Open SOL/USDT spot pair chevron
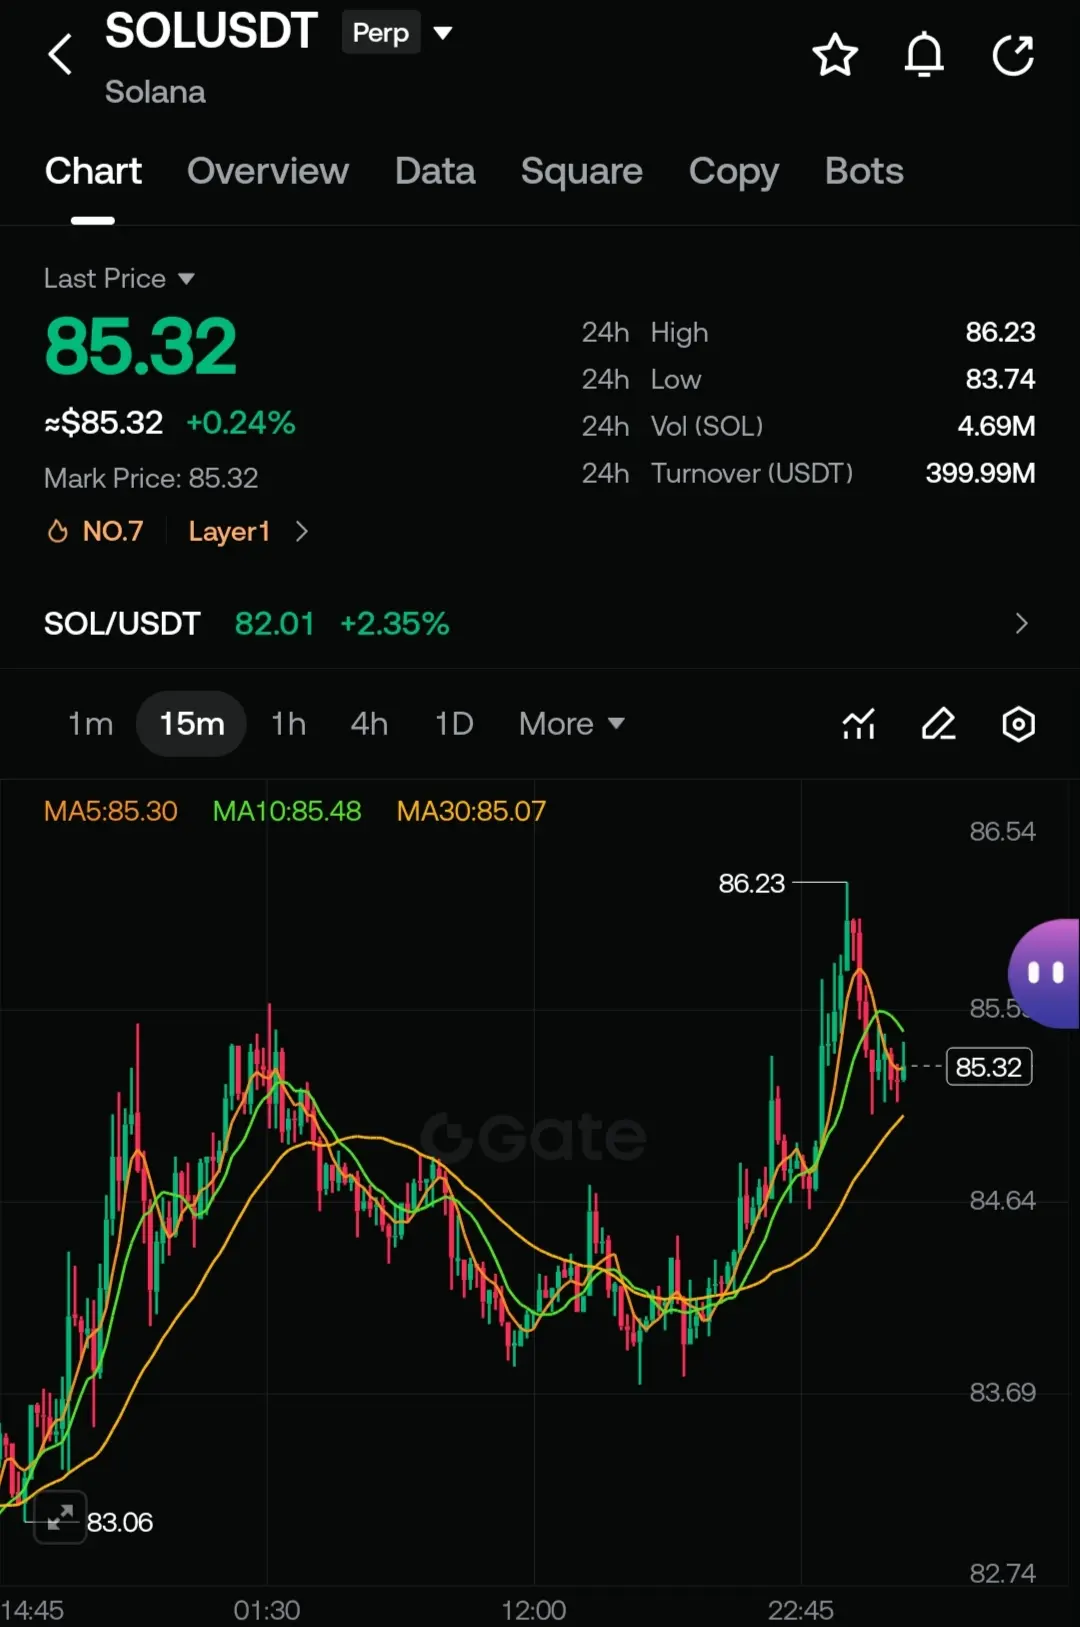 (1021, 623)
